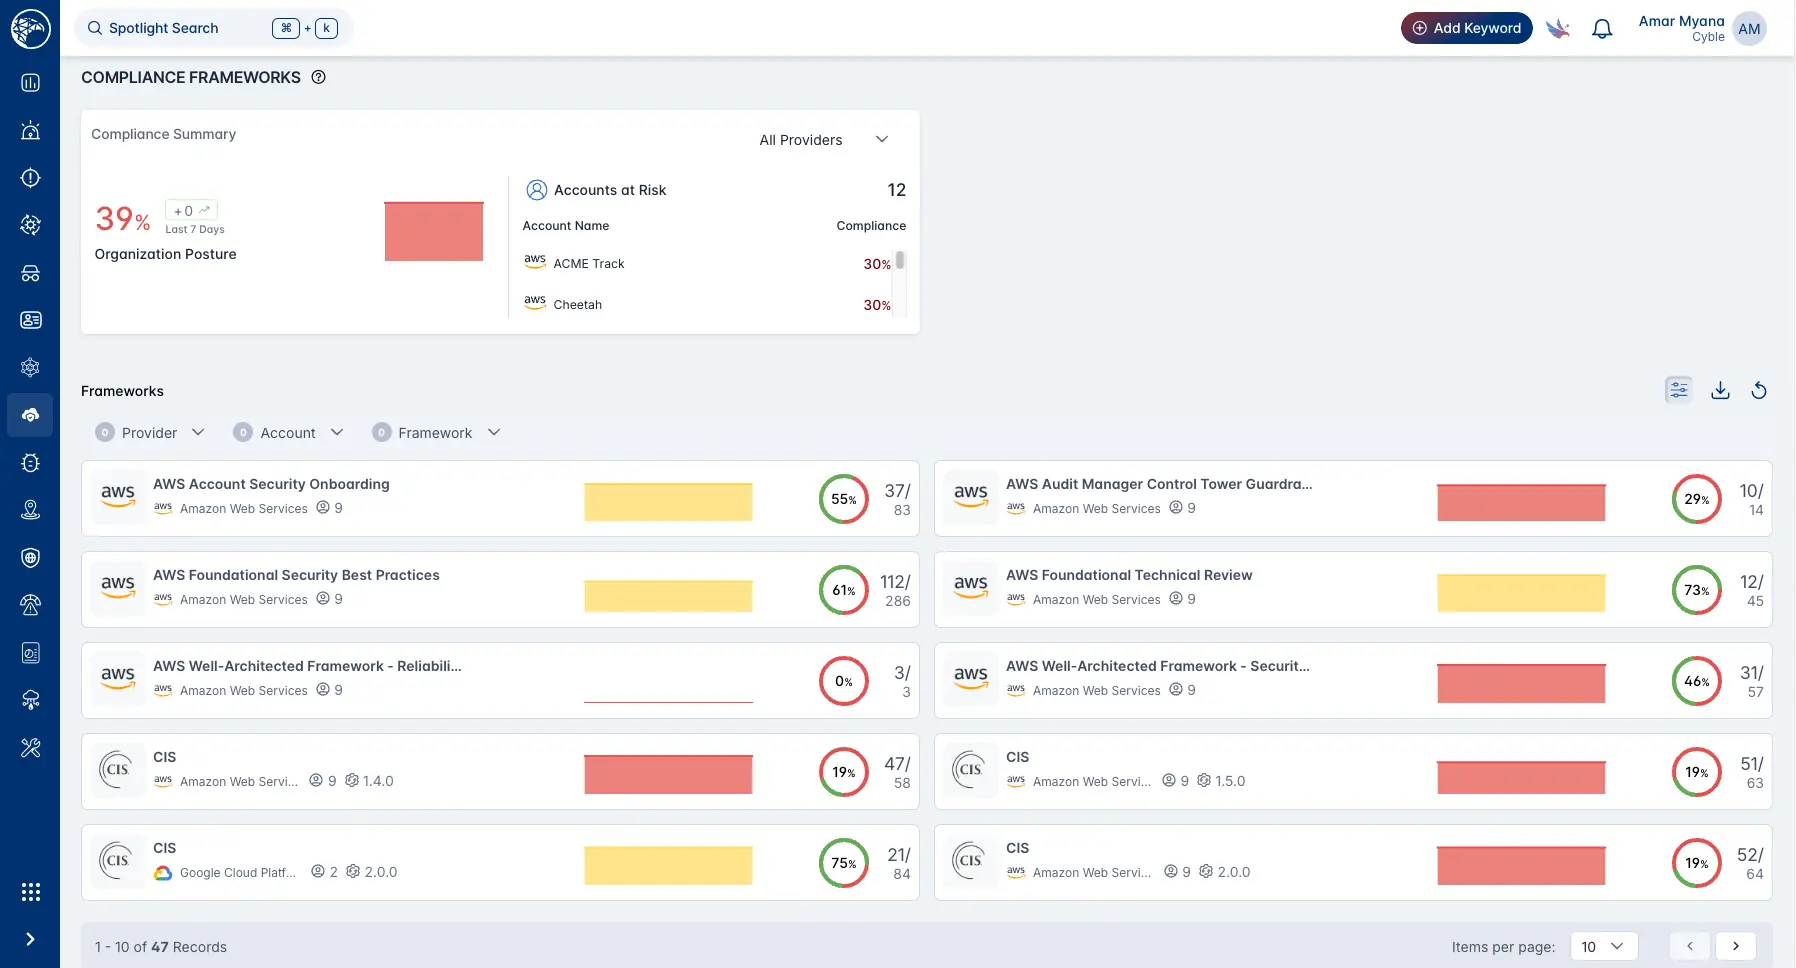Open the Framework filter dropdown
The image size is (1796, 968).
pyautogui.click(x=436, y=433)
